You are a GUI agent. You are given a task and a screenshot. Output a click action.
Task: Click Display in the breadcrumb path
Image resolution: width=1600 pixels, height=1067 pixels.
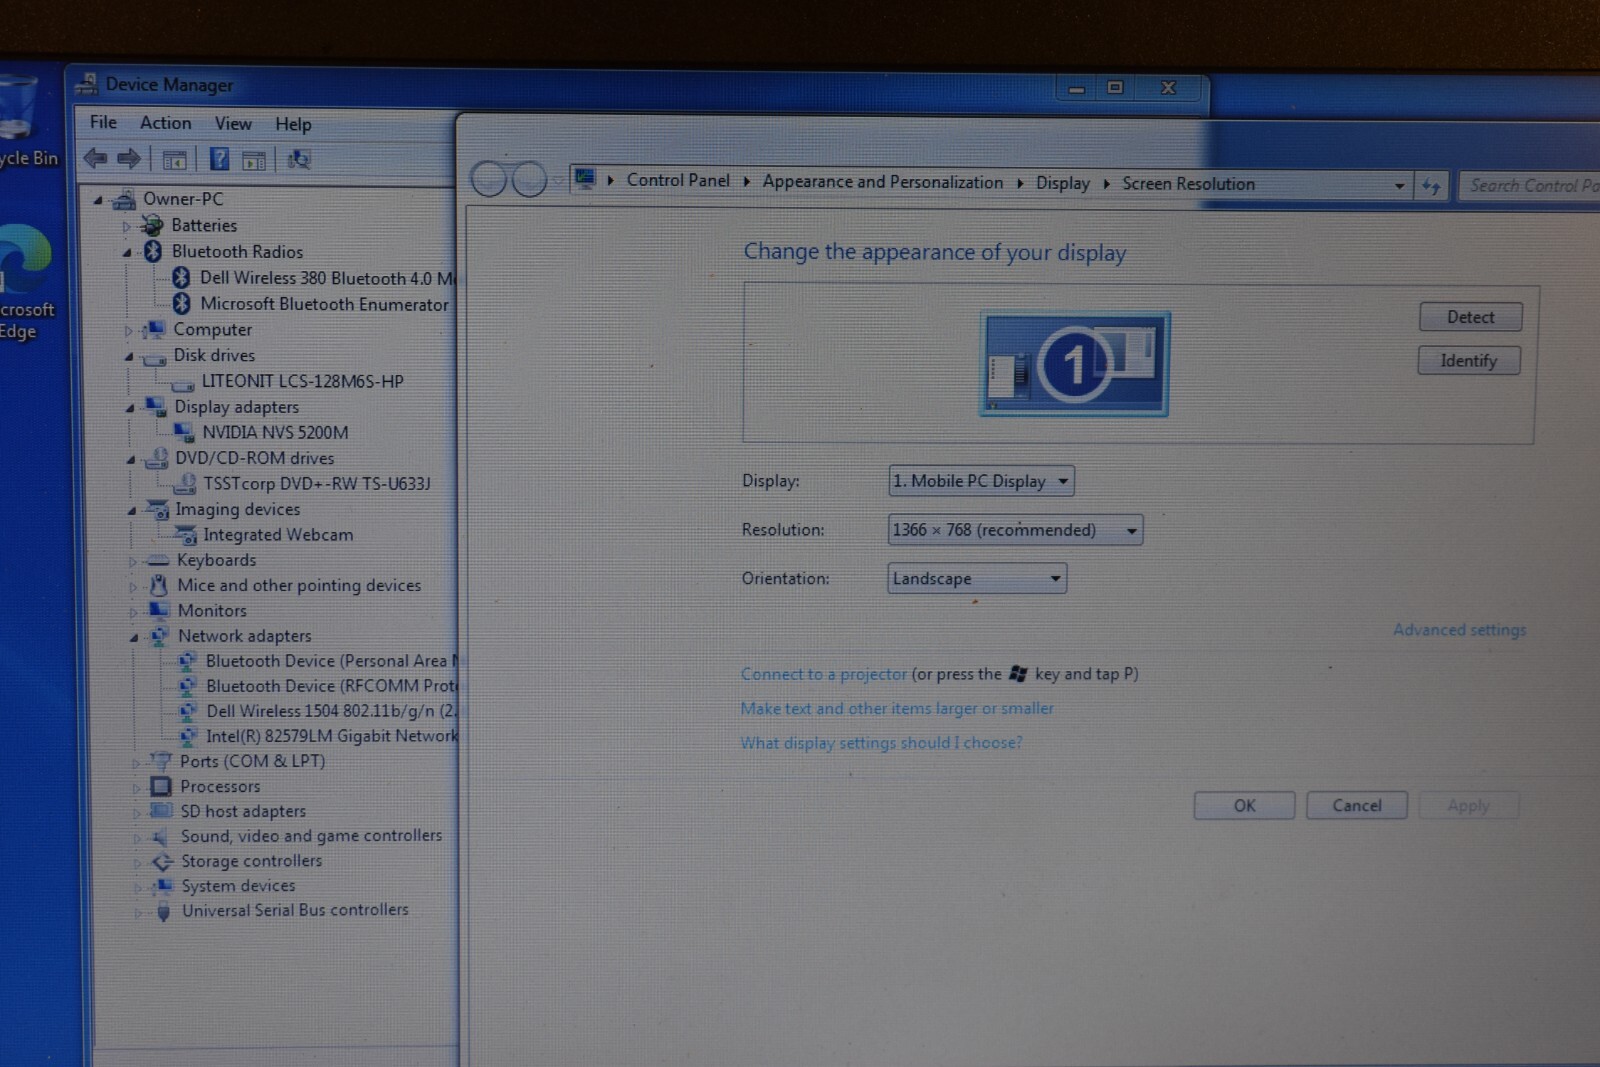pyautogui.click(x=1062, y=183)
